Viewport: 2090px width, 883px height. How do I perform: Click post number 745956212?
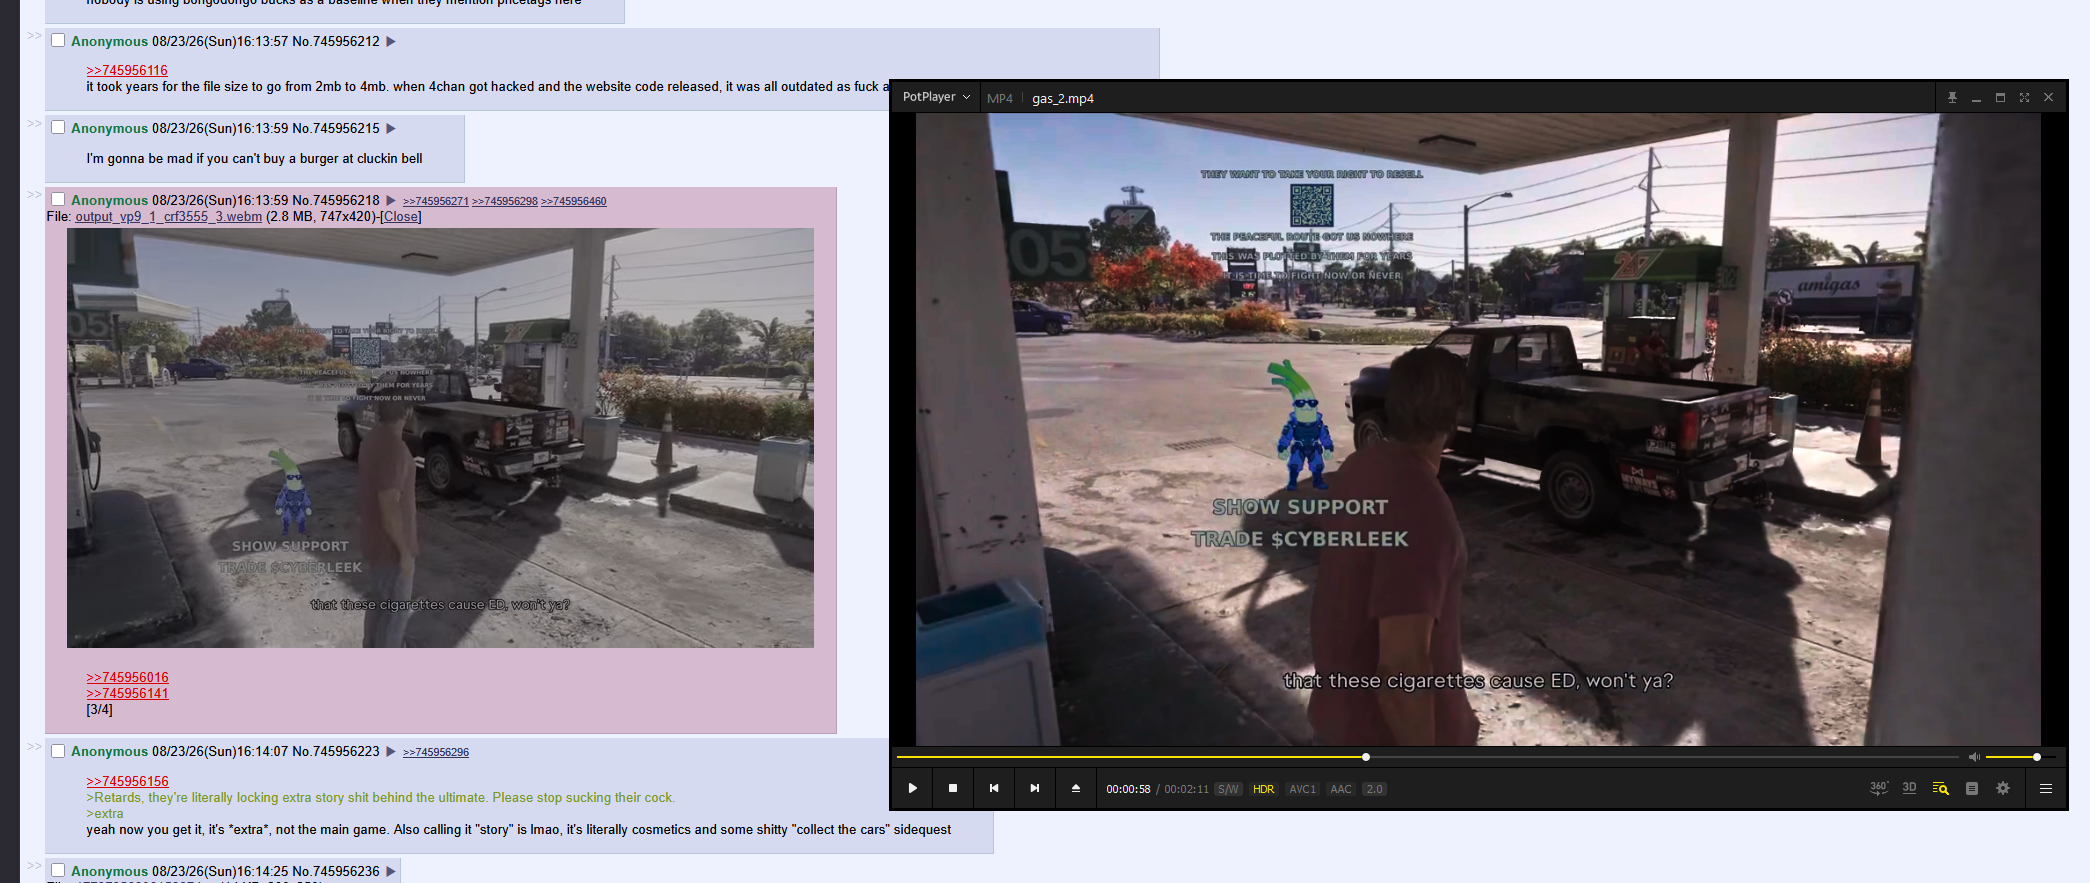click(347, 41)
